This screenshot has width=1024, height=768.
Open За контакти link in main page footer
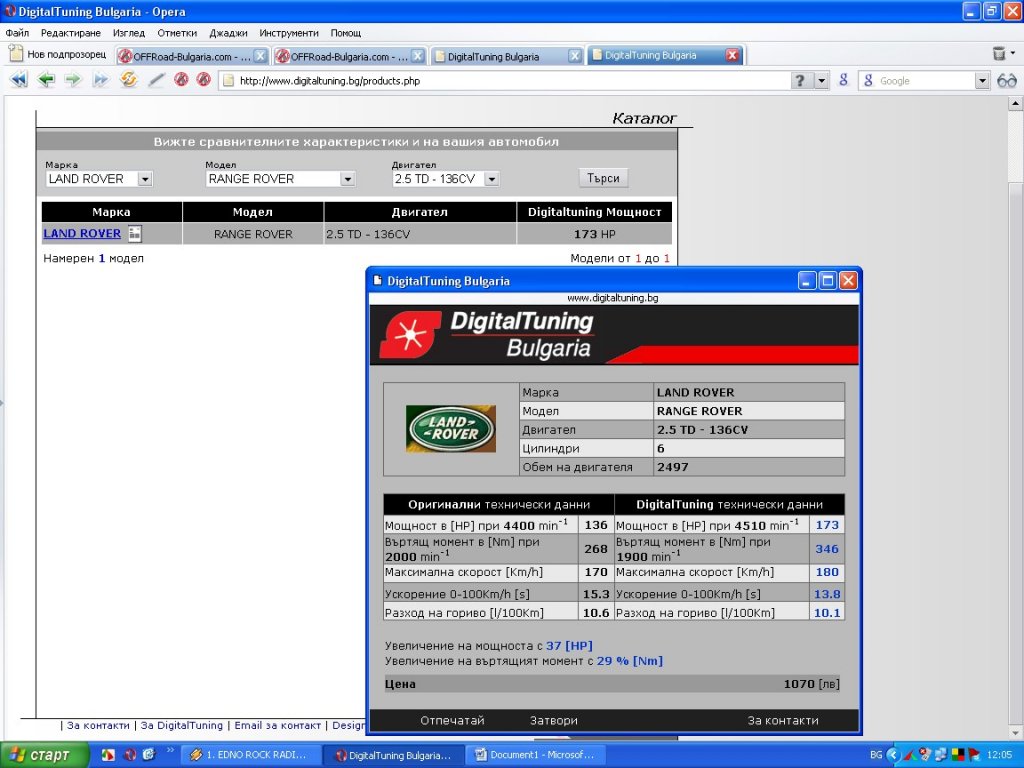98,725
